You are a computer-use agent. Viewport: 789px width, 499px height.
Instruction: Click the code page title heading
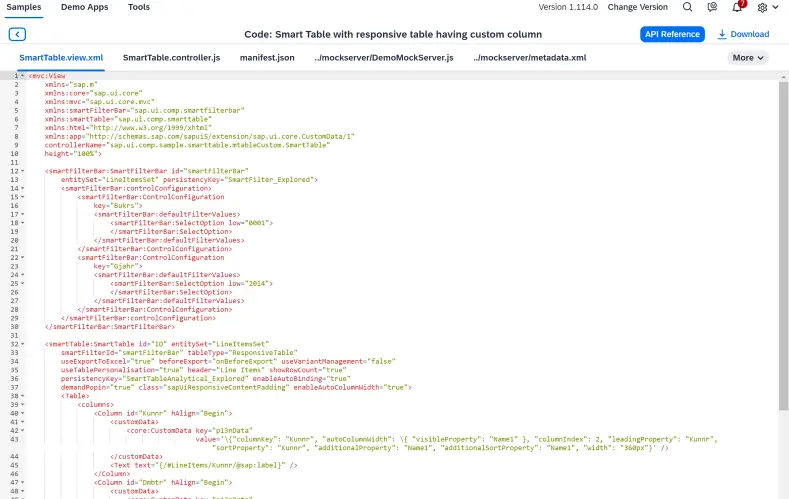[x=393, y=34]
